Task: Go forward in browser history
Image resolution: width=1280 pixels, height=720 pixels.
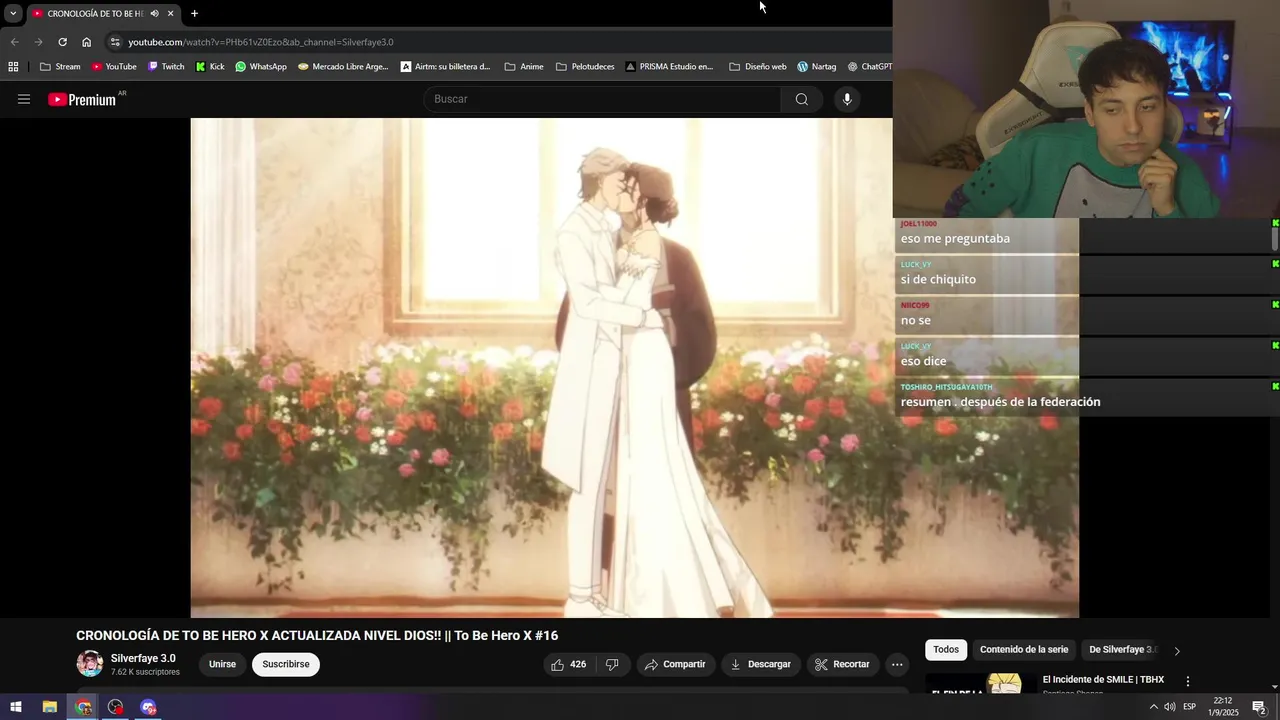Action: (x=38, y=42)
